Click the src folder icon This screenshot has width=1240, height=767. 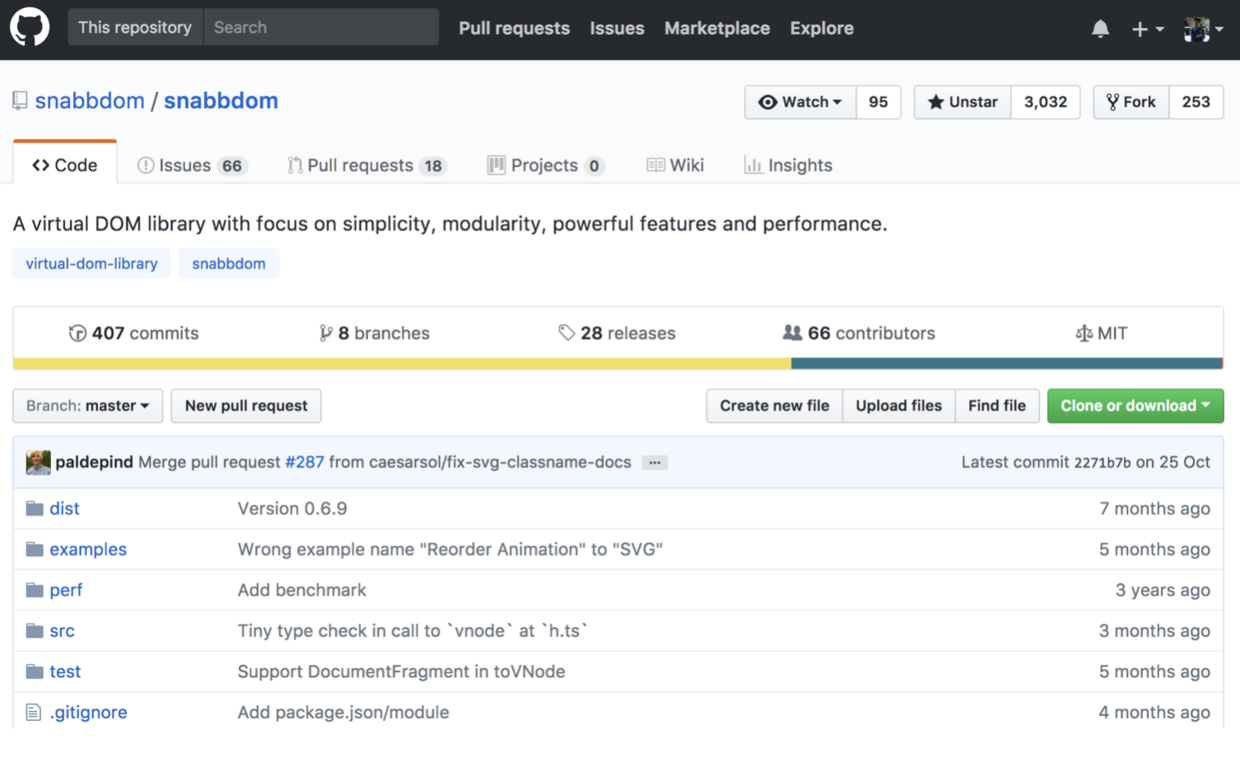[x=35, y=631]
